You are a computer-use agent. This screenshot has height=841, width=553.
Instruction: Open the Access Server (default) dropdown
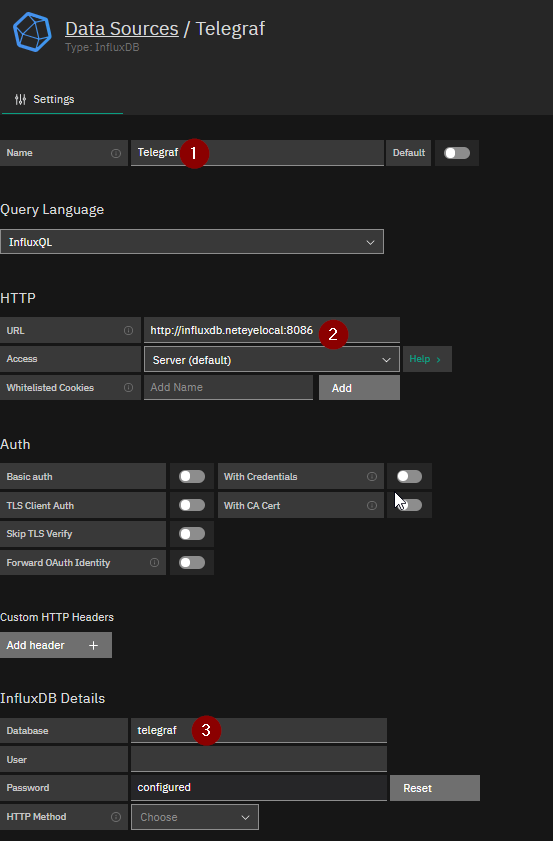272,359
